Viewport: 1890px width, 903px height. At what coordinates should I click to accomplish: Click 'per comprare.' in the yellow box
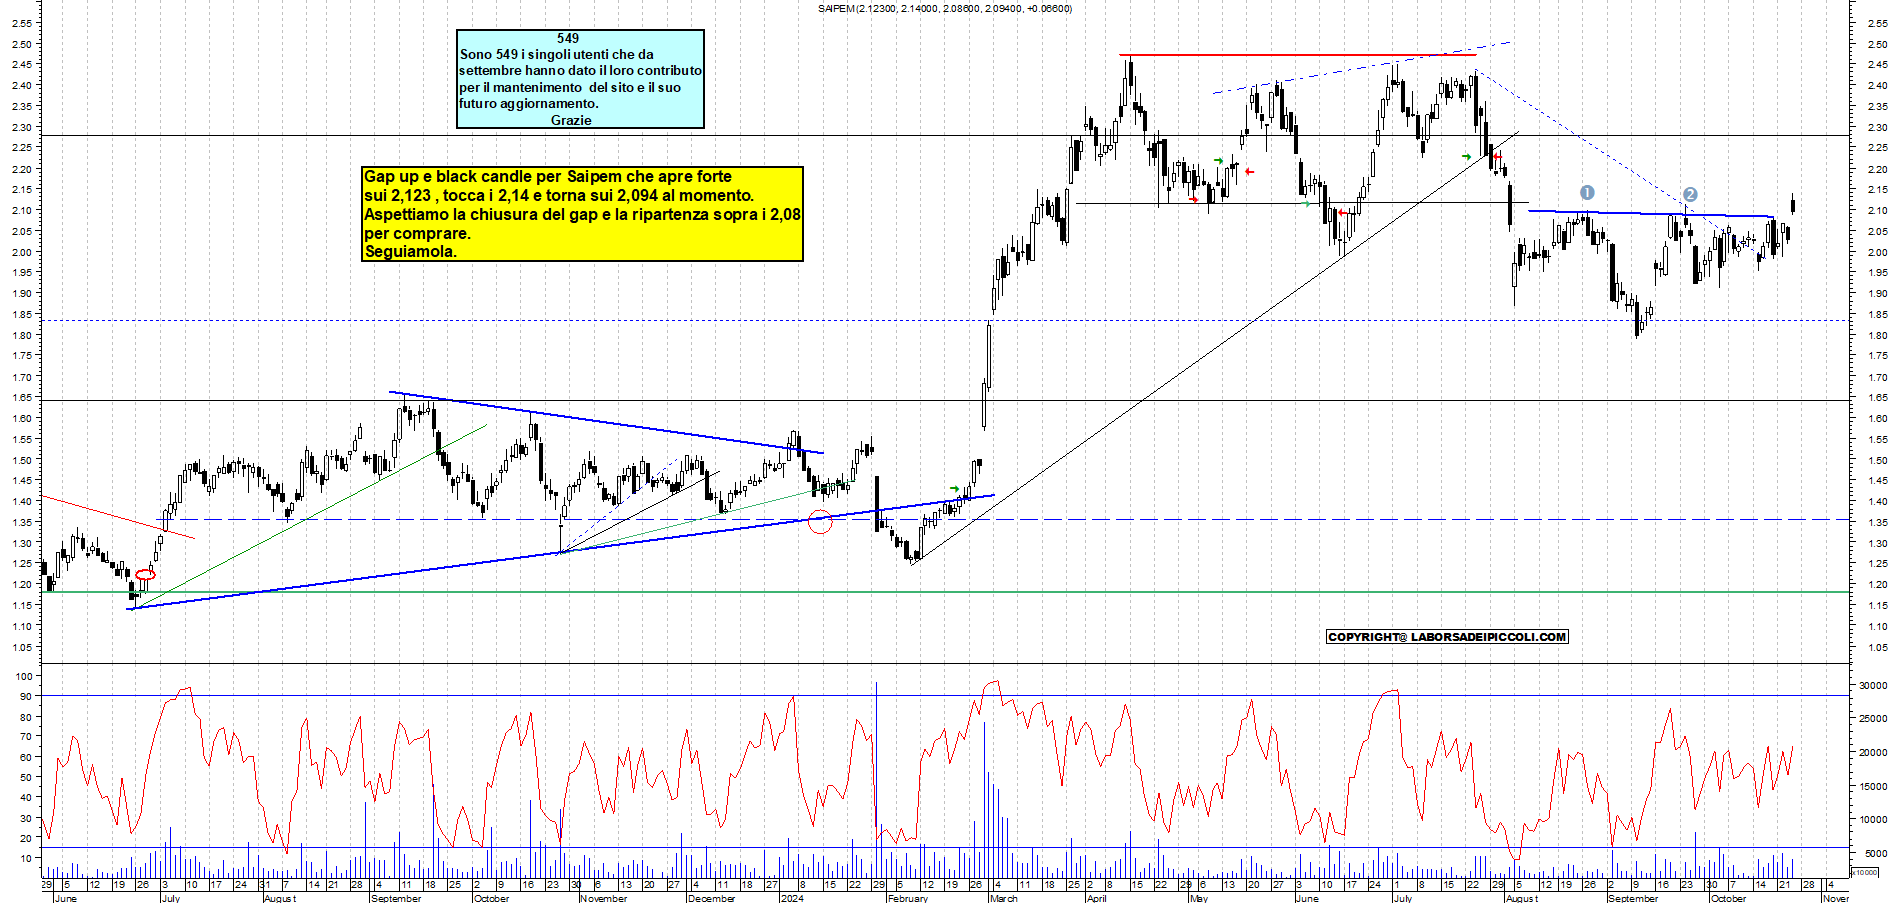tap(417, 233)
